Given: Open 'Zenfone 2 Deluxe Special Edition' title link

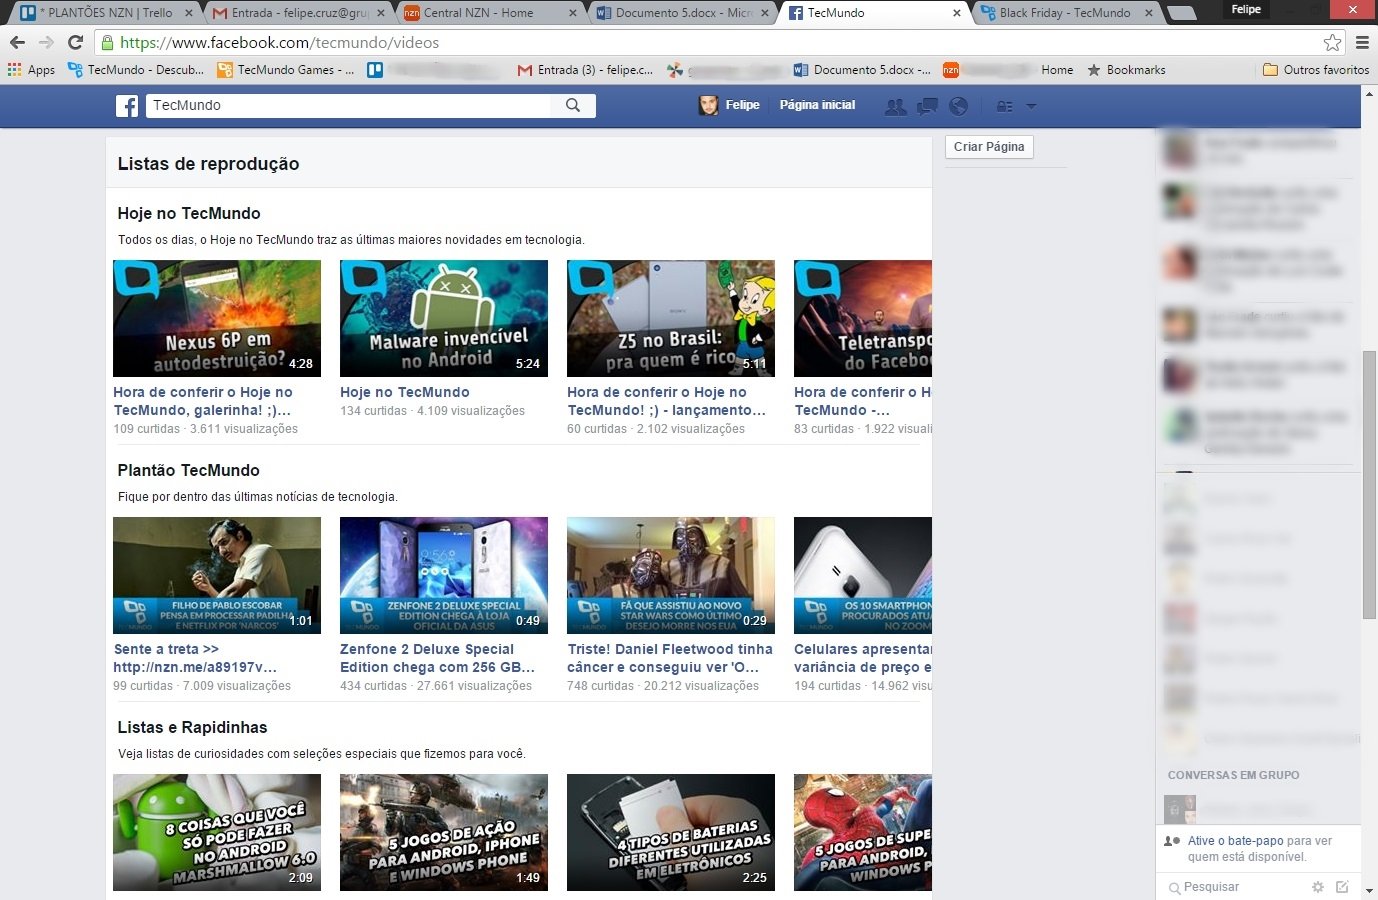Looking at the screenshot, I should tap(437, 658).
